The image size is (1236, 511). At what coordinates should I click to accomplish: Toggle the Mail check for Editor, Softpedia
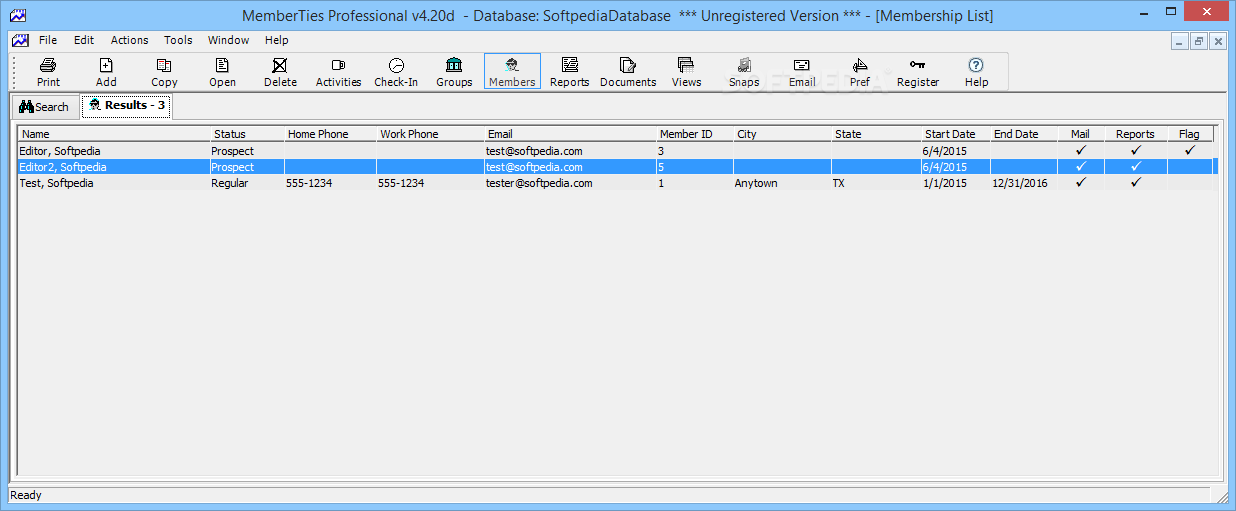[x=1080, y=151]
